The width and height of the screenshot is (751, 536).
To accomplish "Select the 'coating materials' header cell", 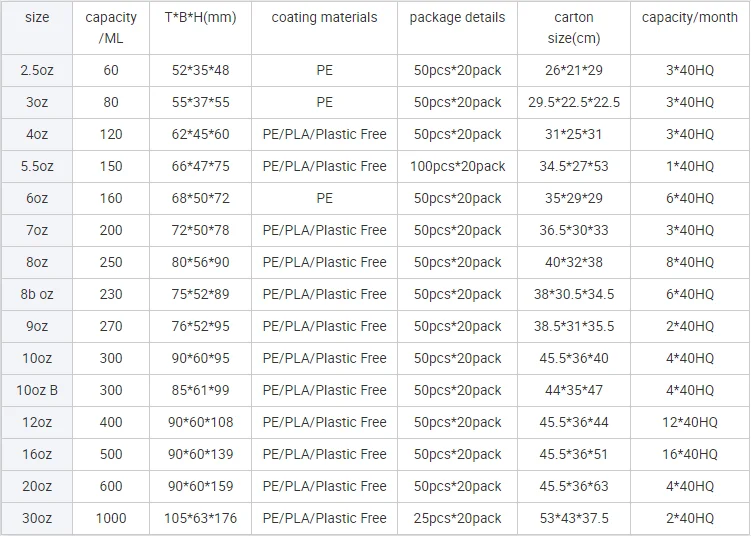I will (324, 28).
